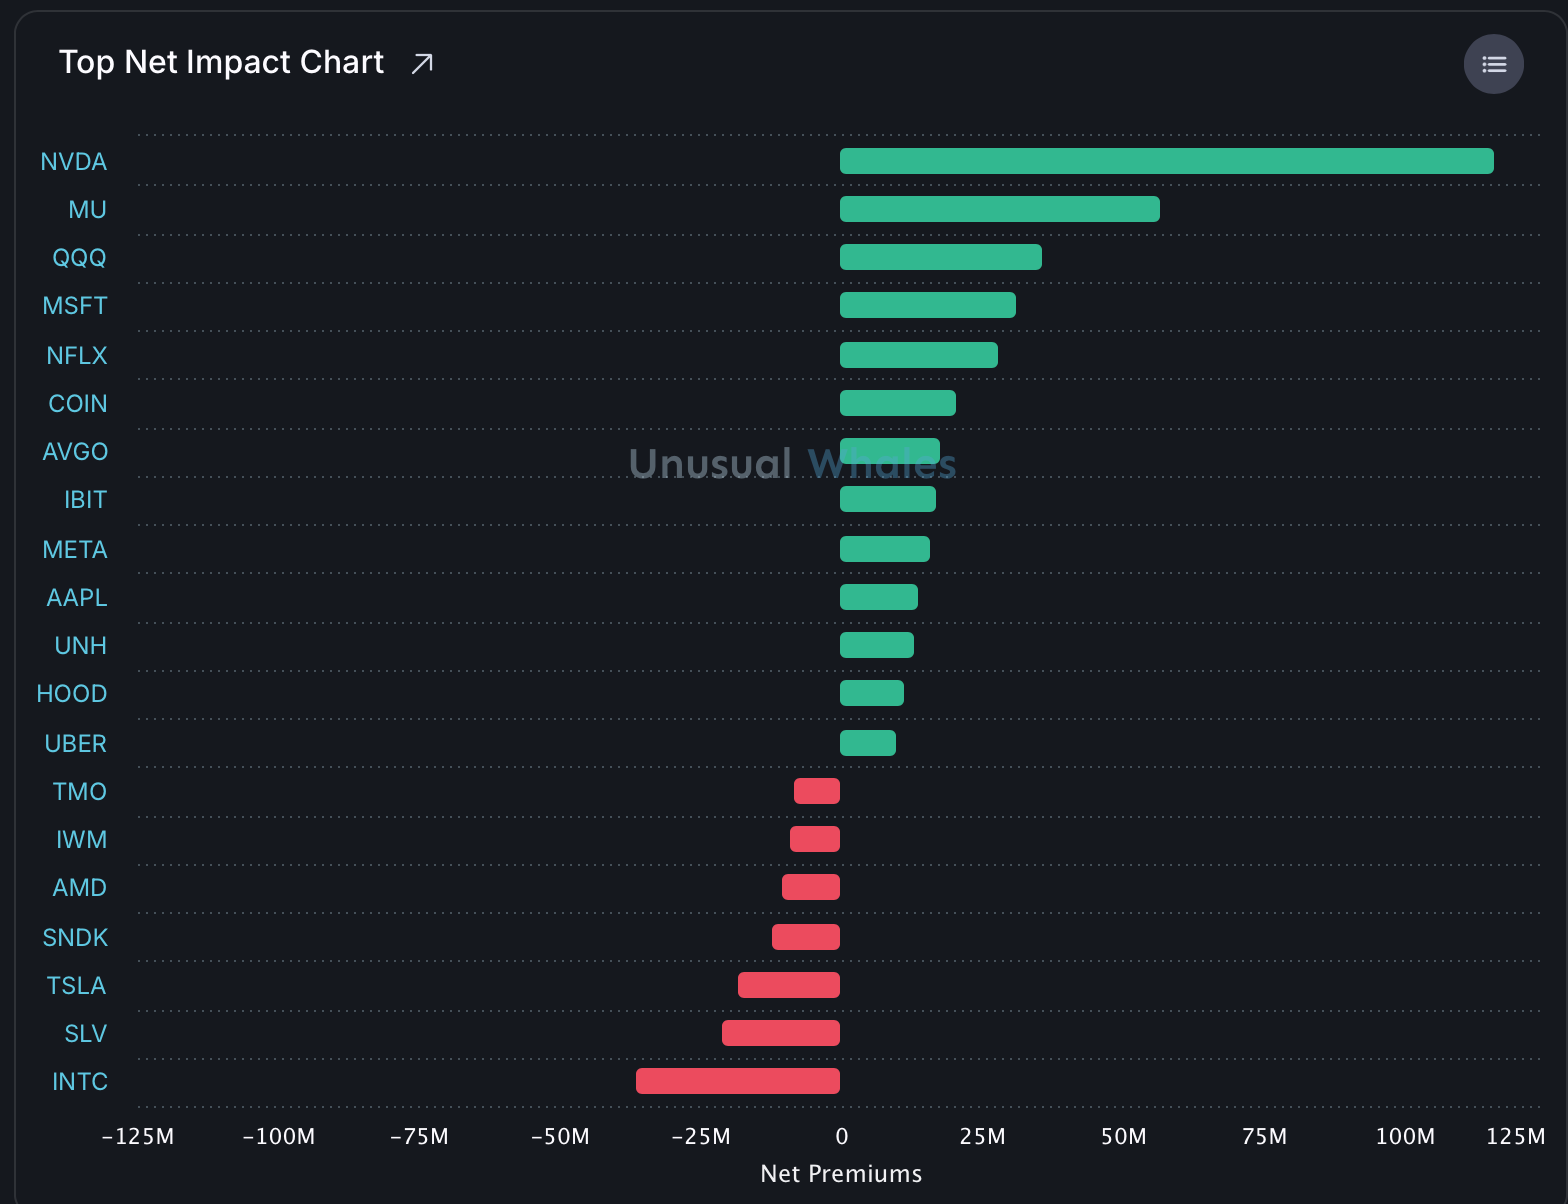This screenshot has height=1204, width=1568.
Task: Click the IBIT green bar
Action: click(x=888, y=499)
